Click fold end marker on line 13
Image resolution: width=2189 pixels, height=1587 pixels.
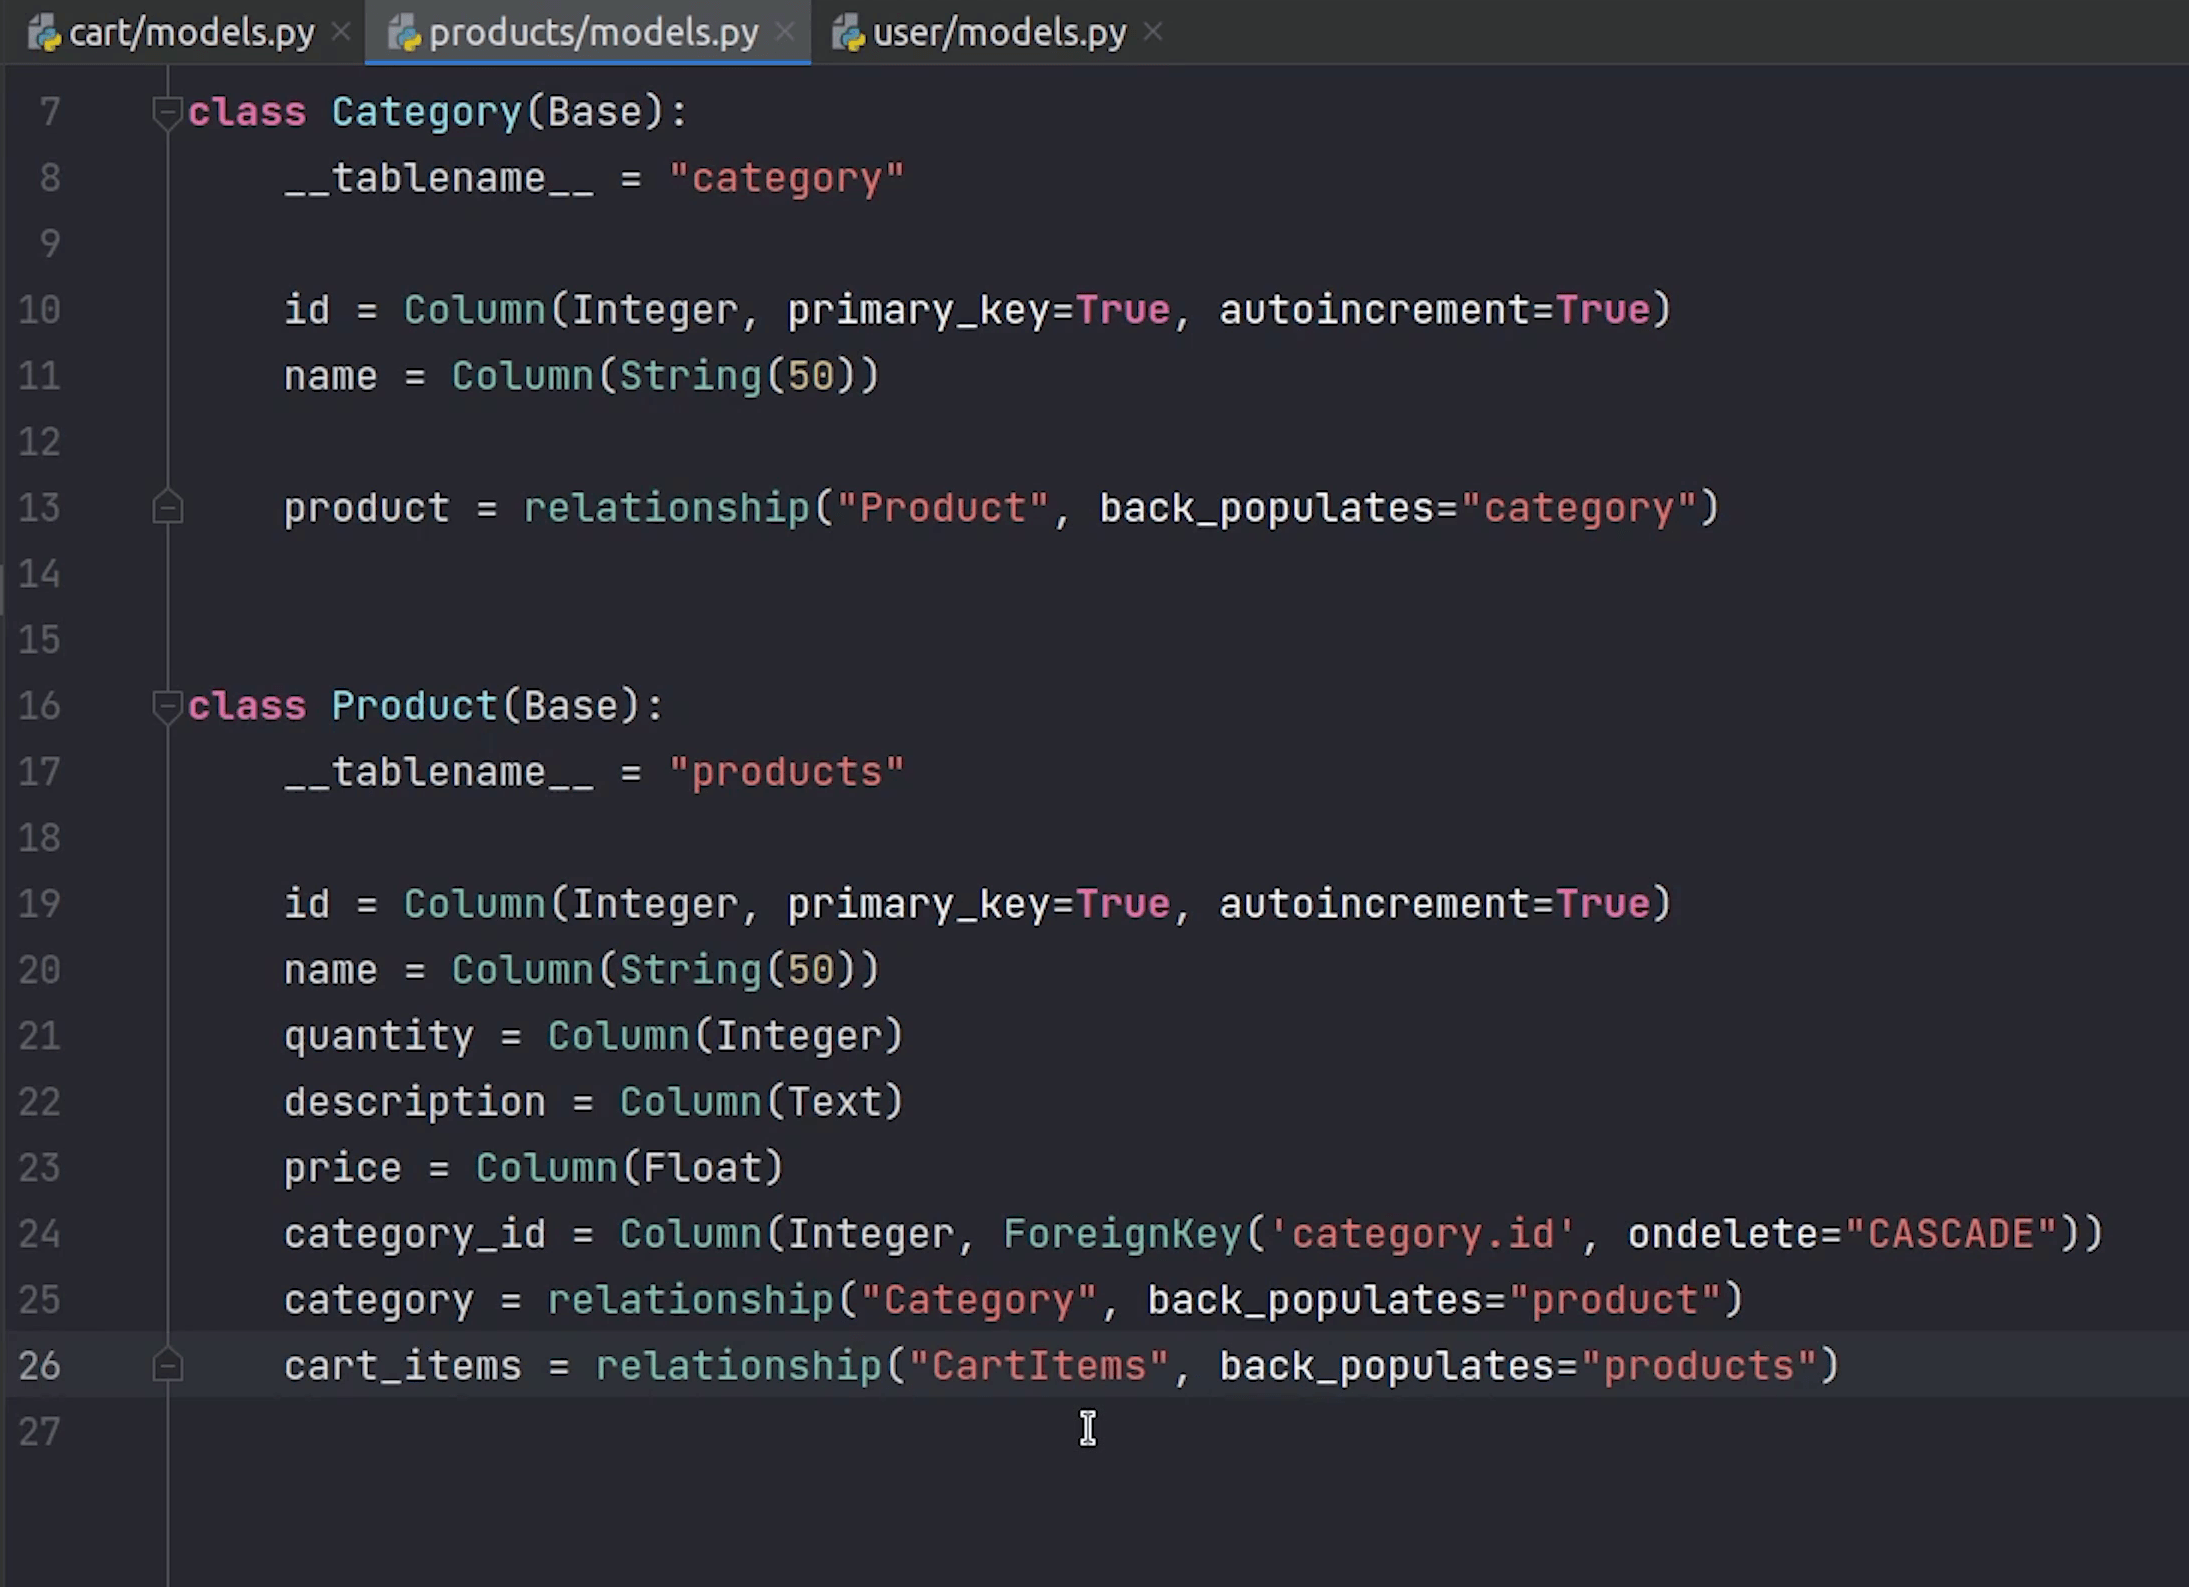pos(167,508)
